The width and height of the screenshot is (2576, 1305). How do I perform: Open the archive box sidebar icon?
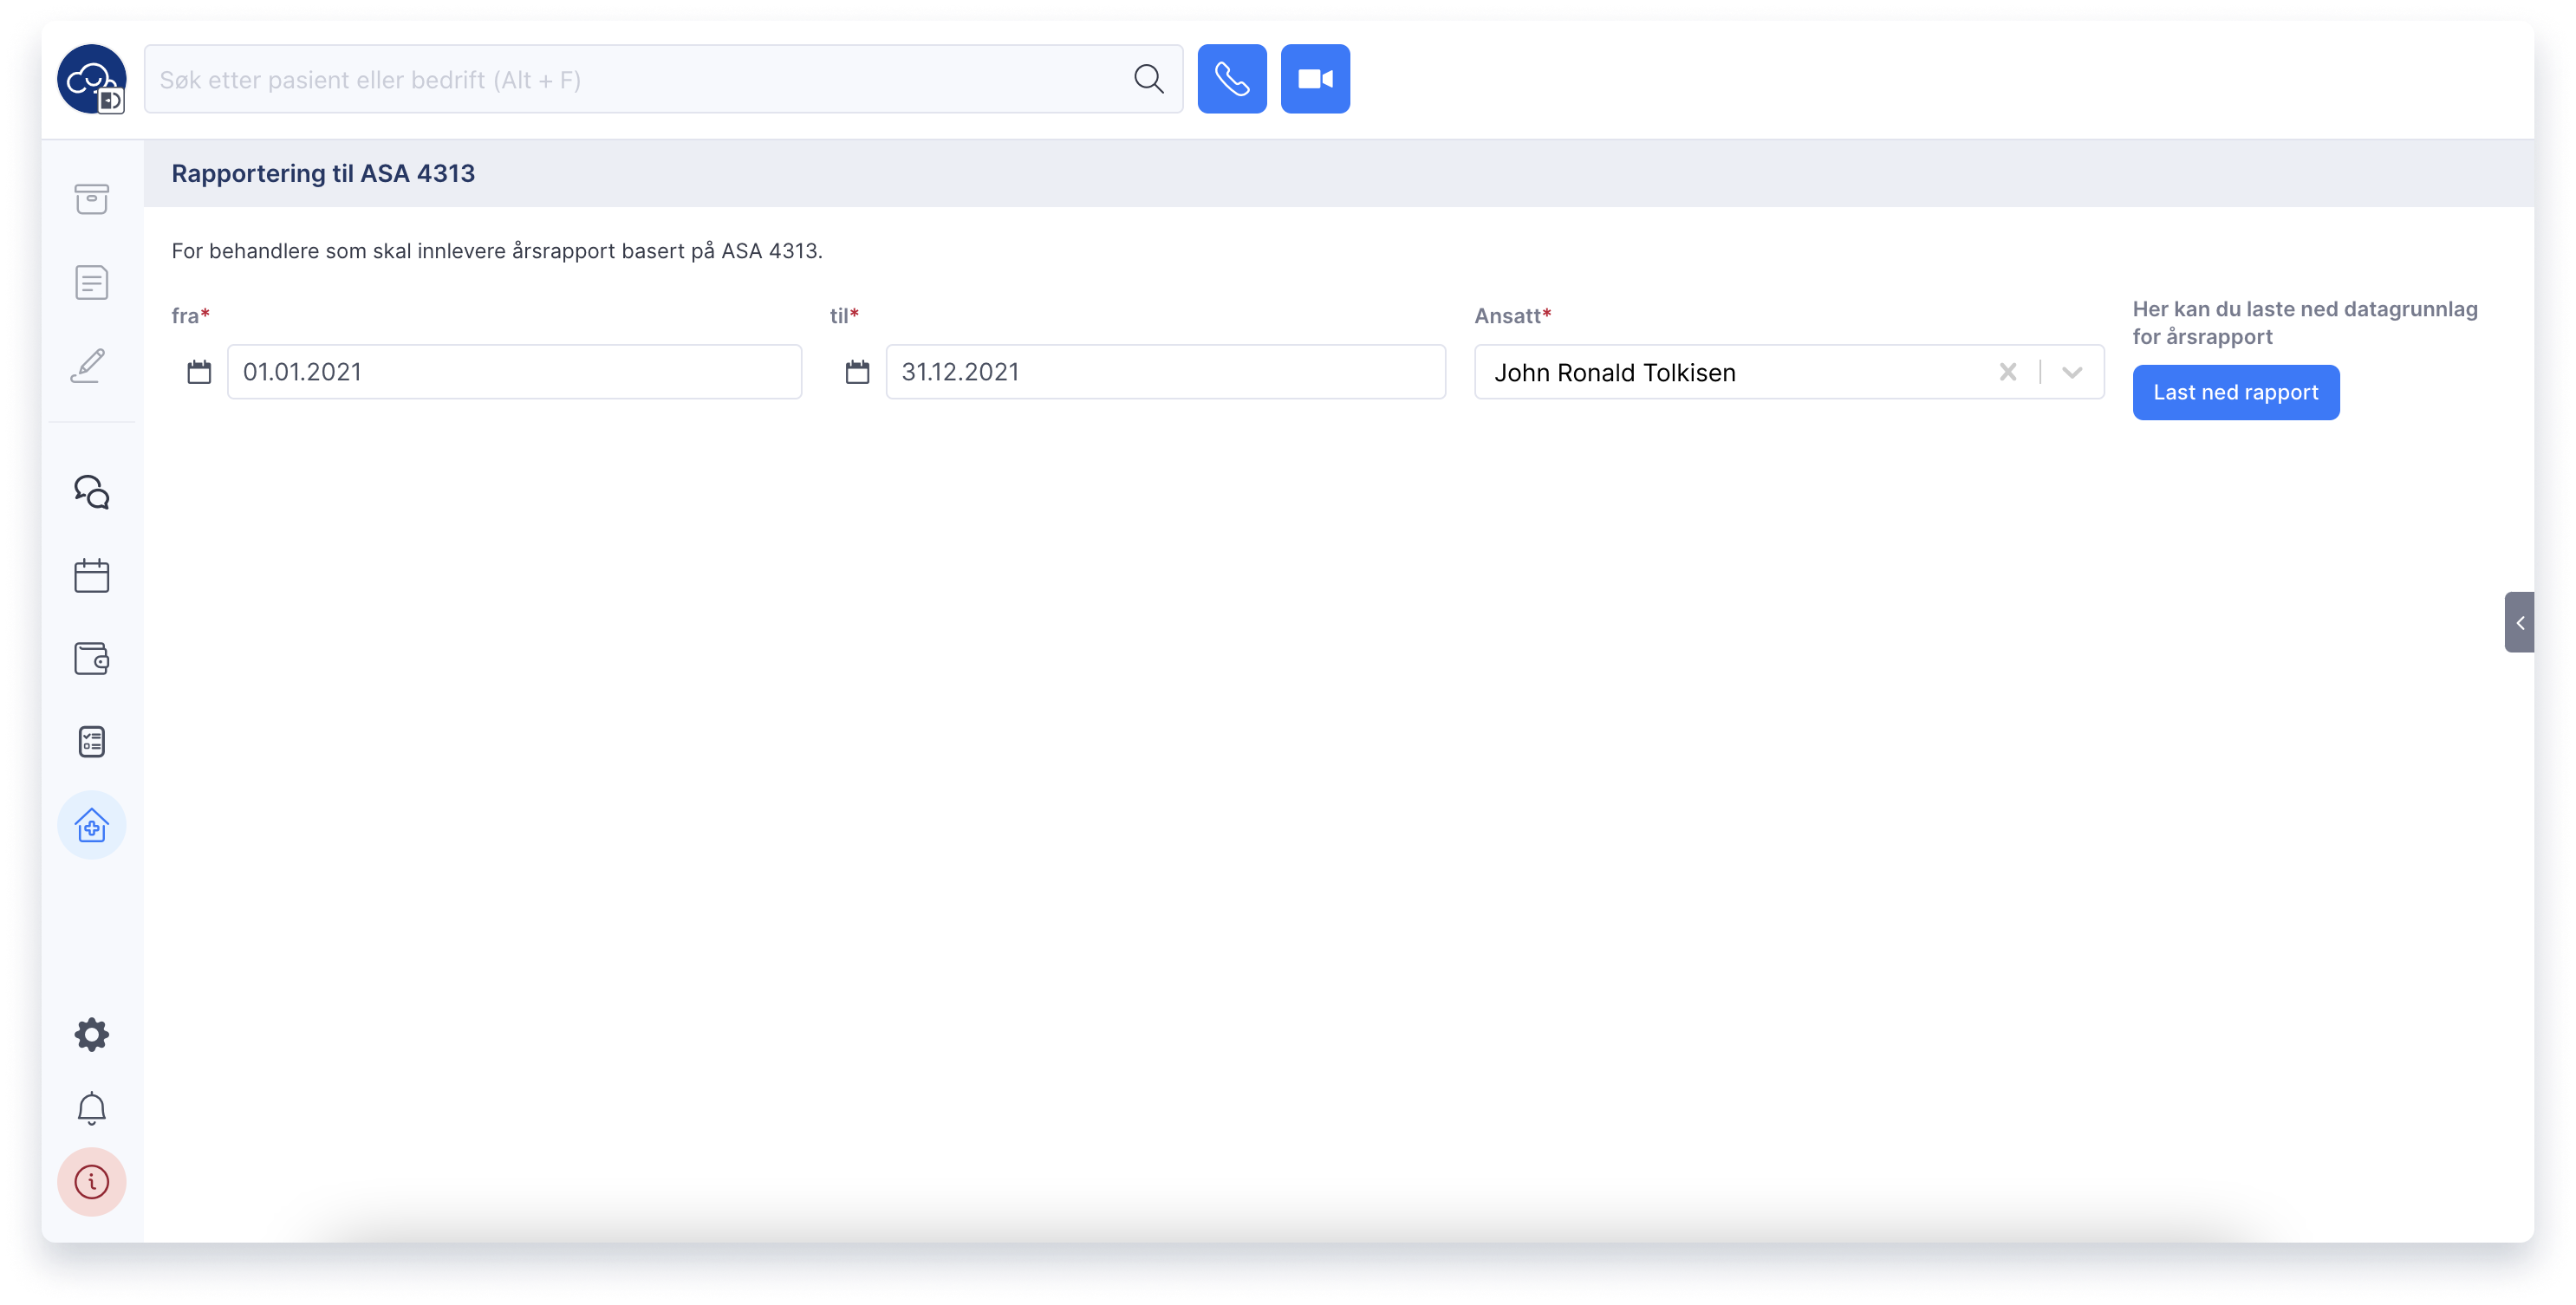91,198
